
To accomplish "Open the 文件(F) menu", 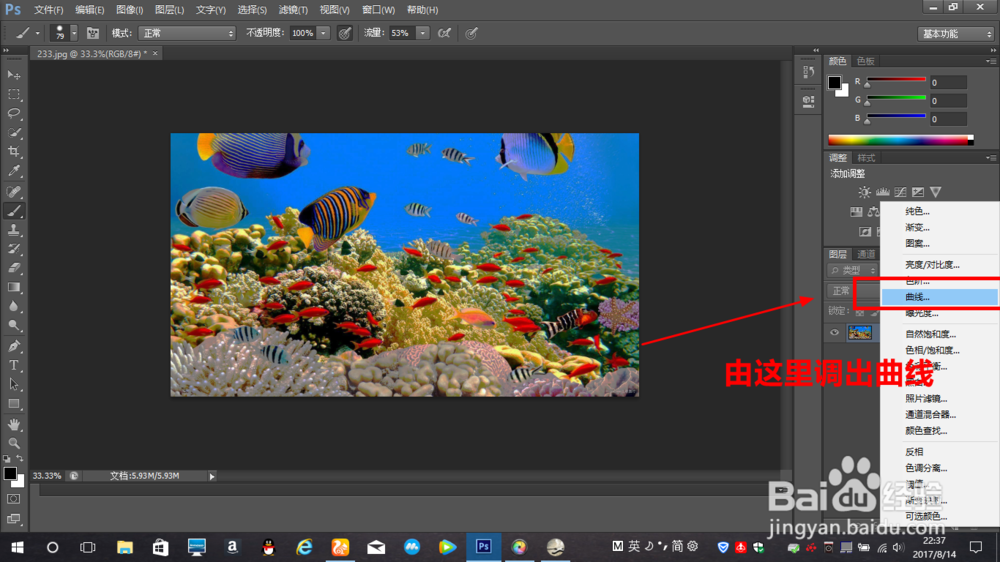I will coord(48,10).
